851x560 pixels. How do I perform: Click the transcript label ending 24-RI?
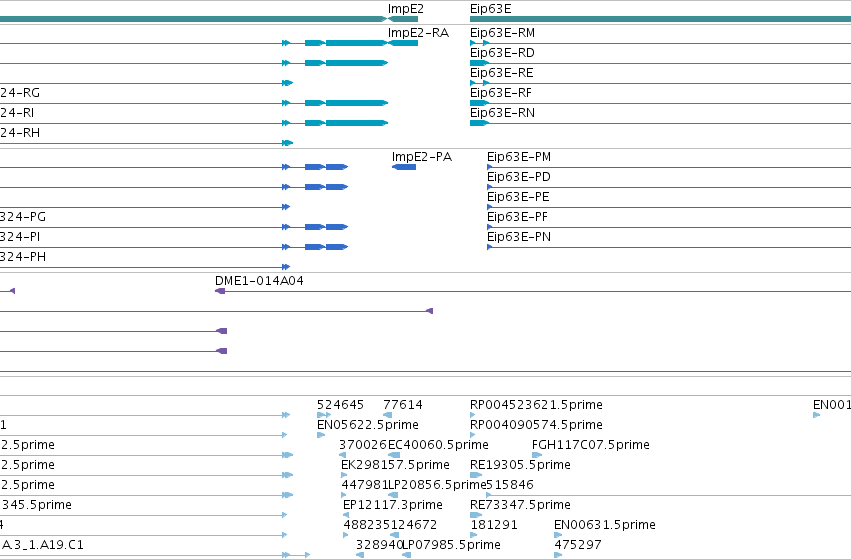coord(17,113)
